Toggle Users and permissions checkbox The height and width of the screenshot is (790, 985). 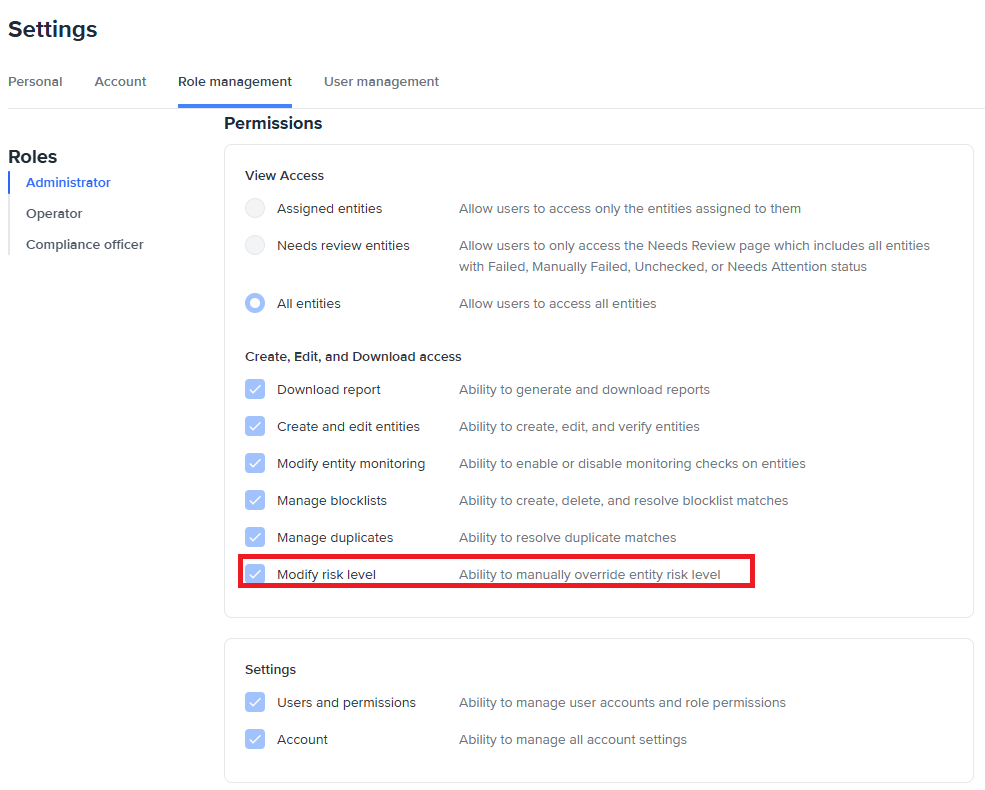pos(255,702)
